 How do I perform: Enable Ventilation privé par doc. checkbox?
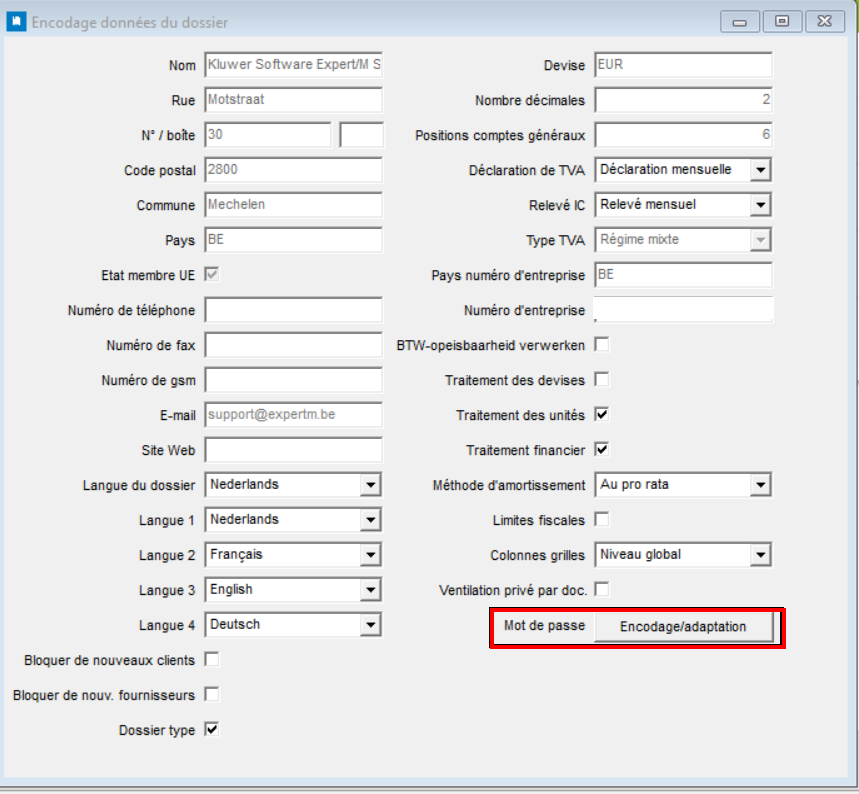click(602, 590)
